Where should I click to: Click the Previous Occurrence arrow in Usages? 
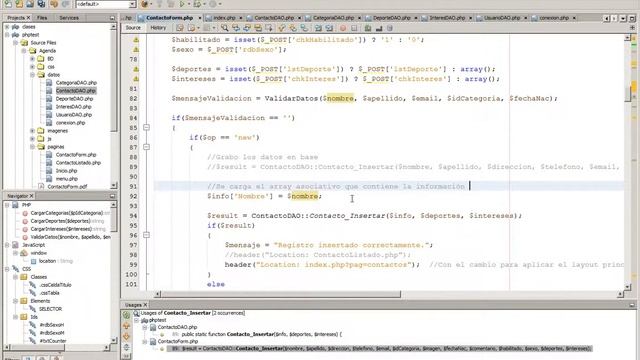click(126, 326)
